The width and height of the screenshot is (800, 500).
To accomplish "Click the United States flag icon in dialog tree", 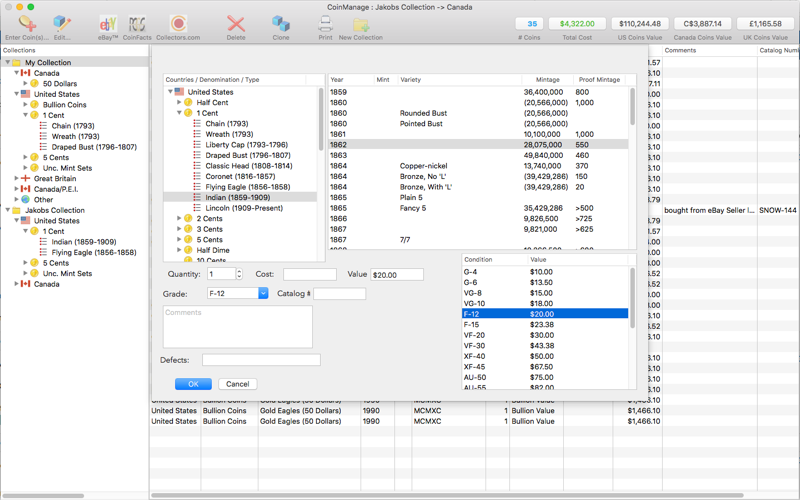I will coord(179,92).
